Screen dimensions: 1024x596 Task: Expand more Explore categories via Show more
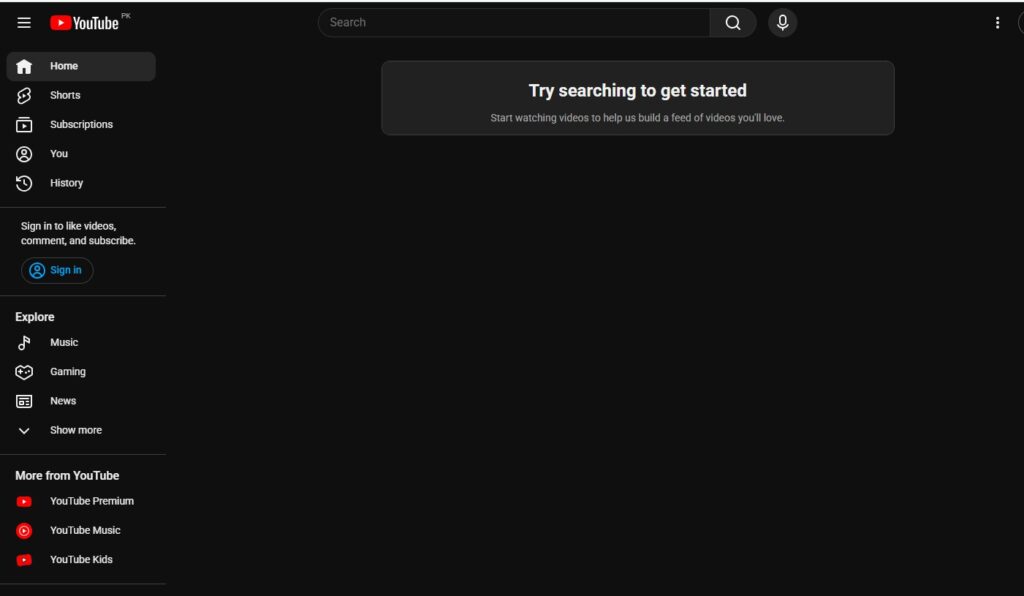[x=23, y=430]
